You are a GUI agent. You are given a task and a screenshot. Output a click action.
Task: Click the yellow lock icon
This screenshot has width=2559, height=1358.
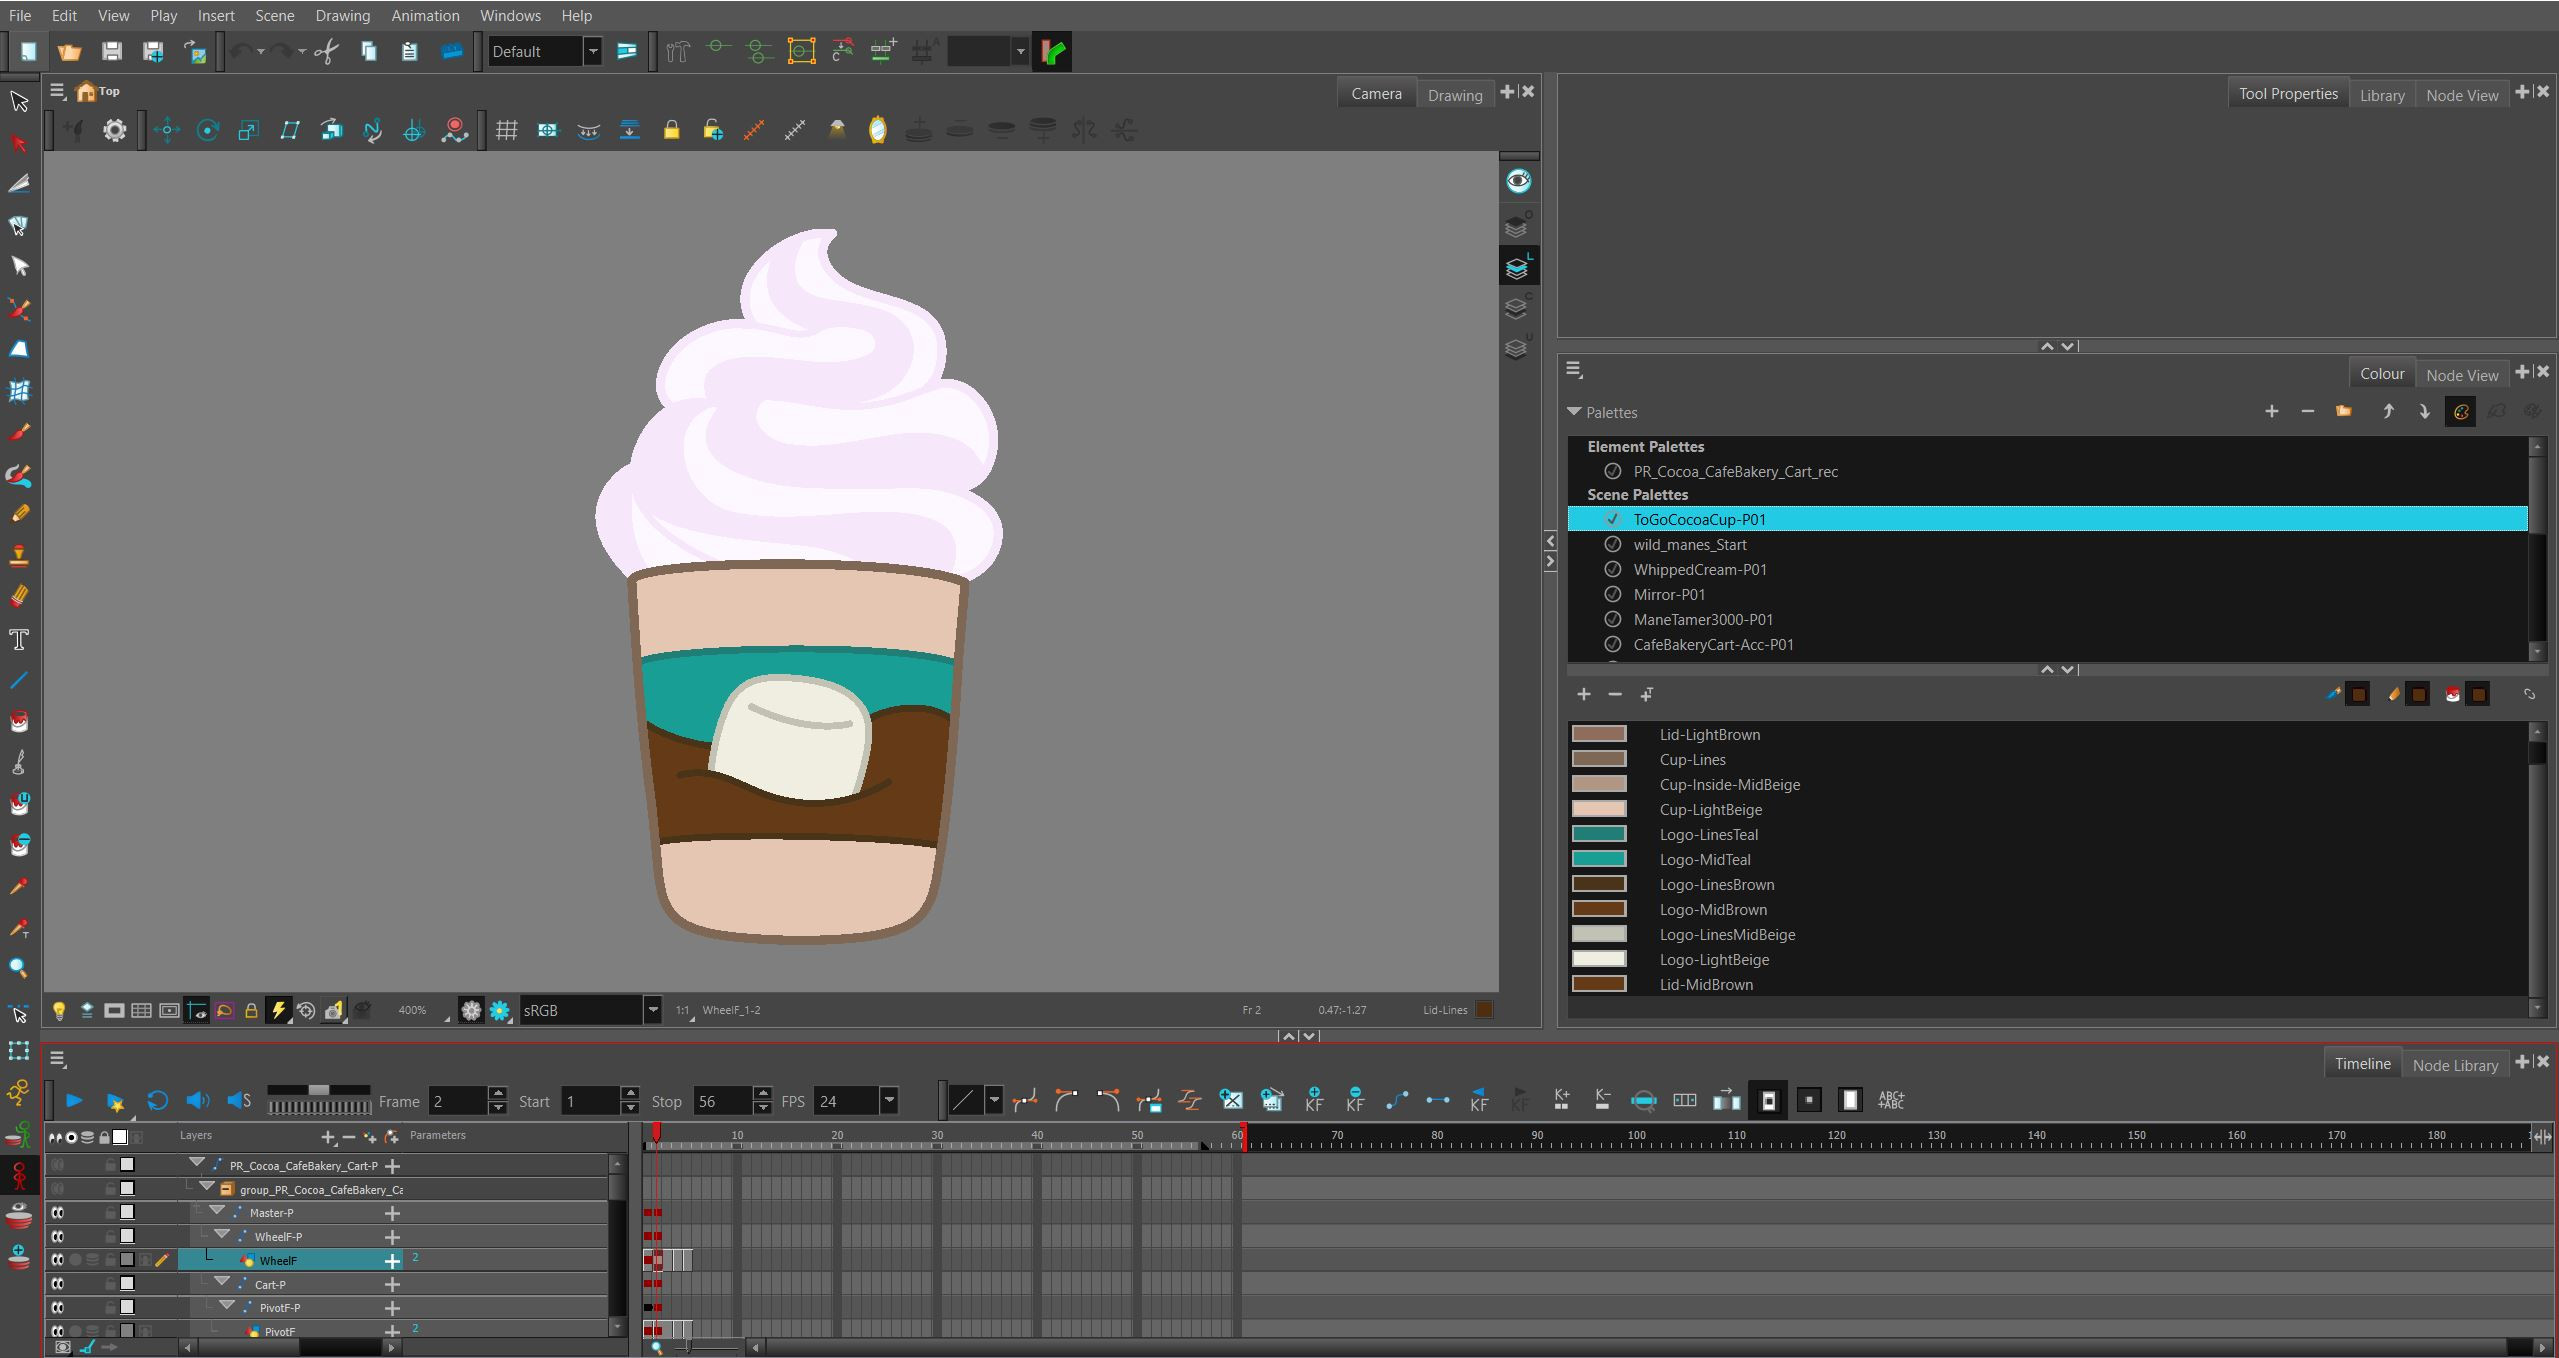[671, 130]
